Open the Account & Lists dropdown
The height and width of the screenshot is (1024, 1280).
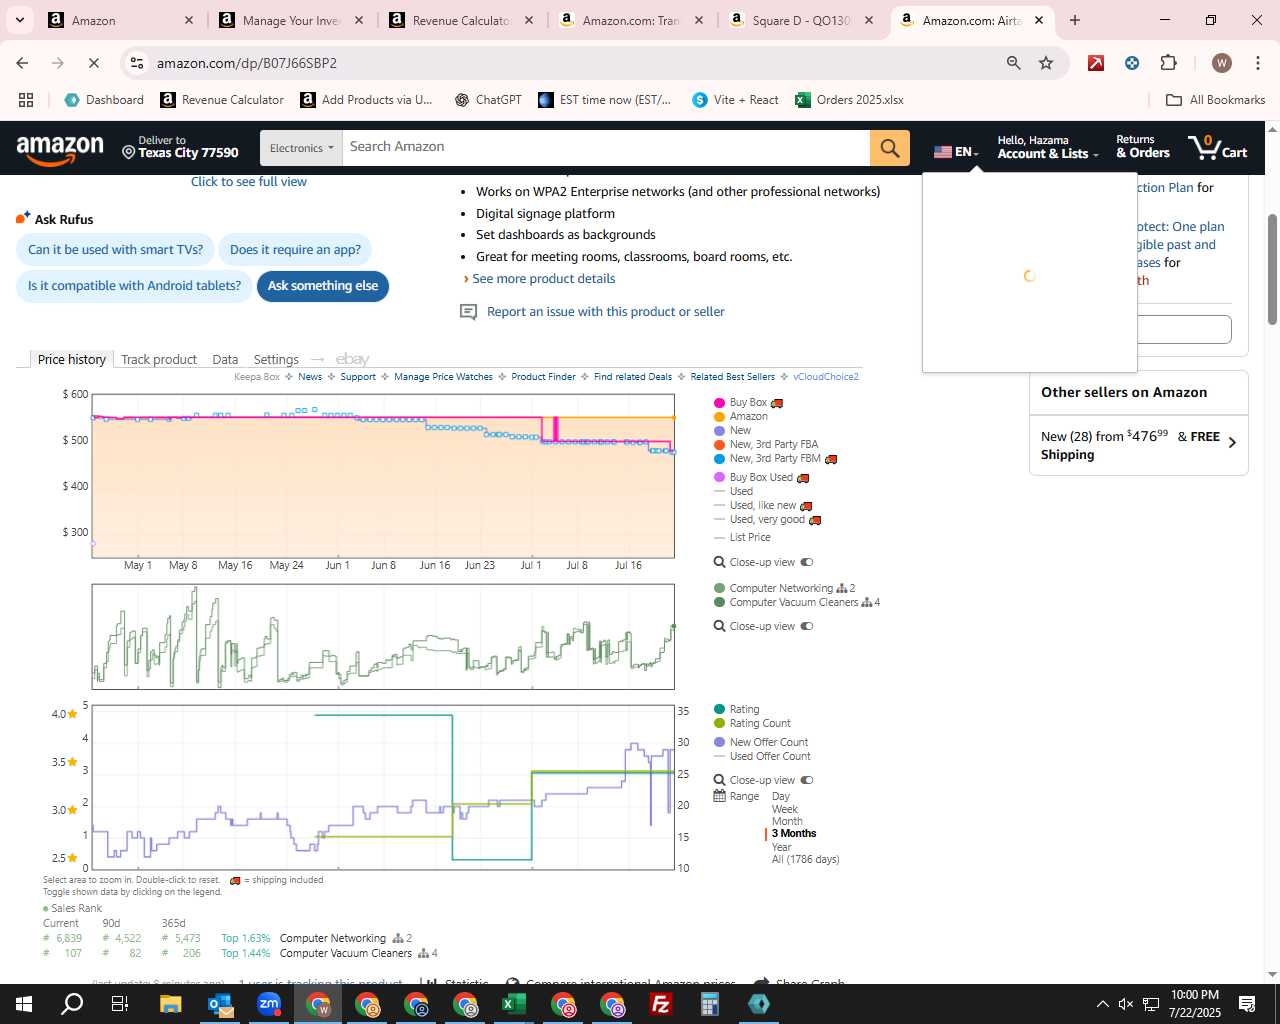tap(1048, 147)
